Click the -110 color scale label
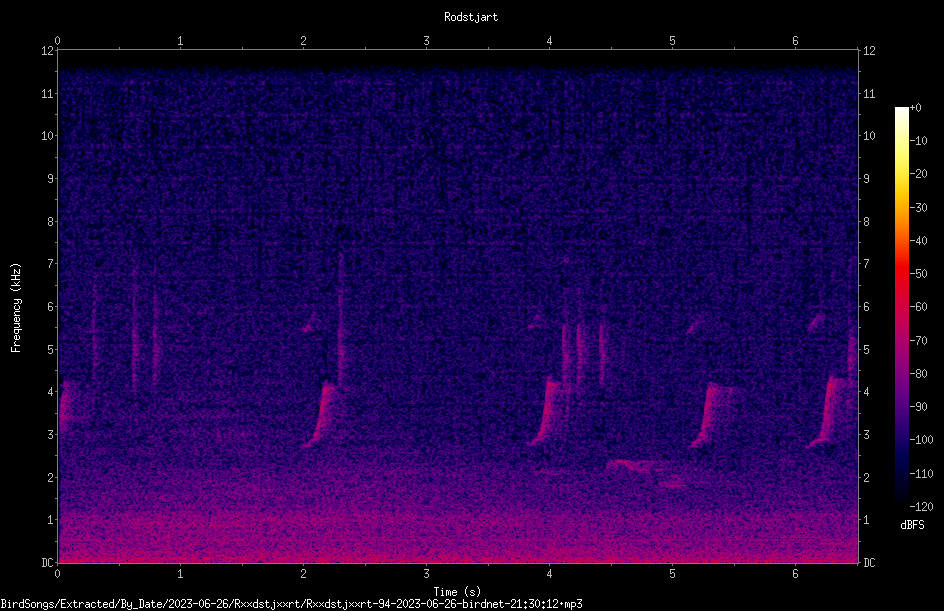The image size is (944, 611). (921, 474)
